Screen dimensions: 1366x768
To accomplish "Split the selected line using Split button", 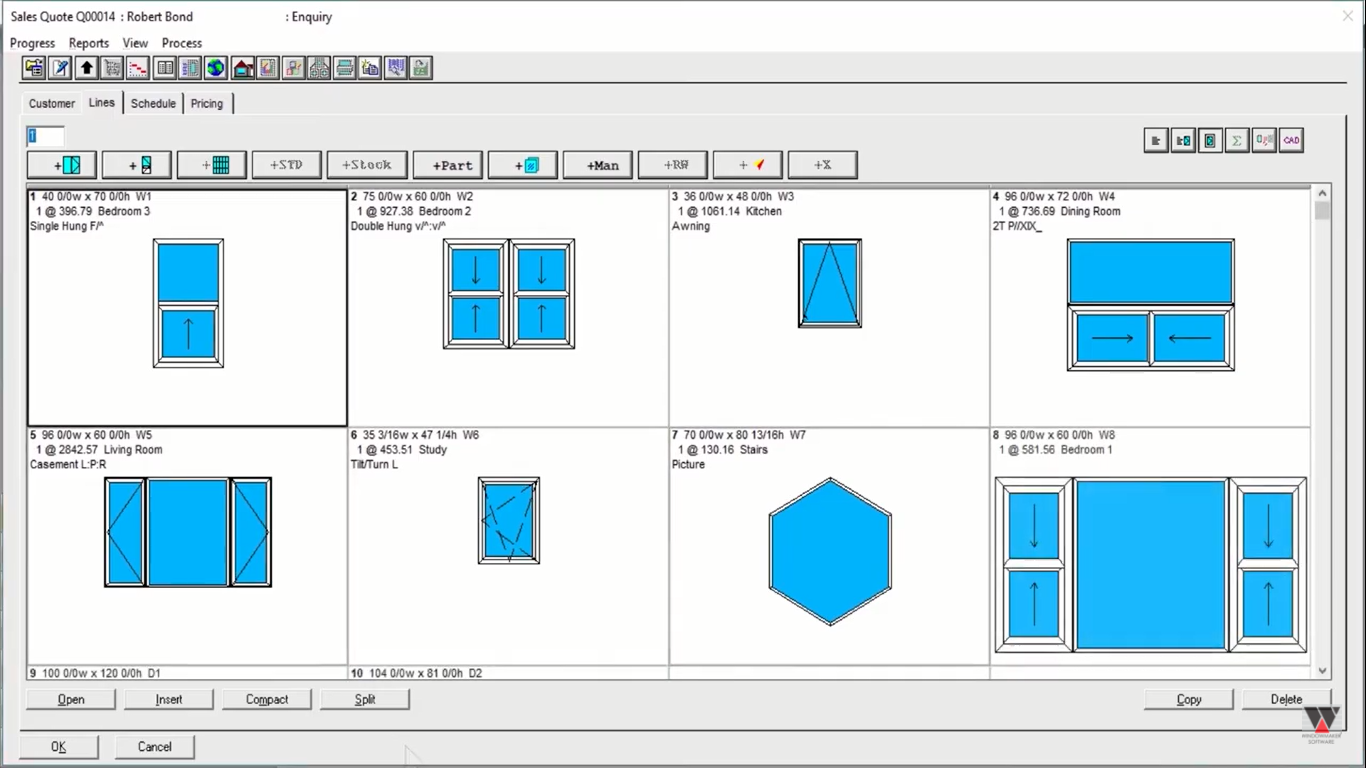I will [365, 698].
